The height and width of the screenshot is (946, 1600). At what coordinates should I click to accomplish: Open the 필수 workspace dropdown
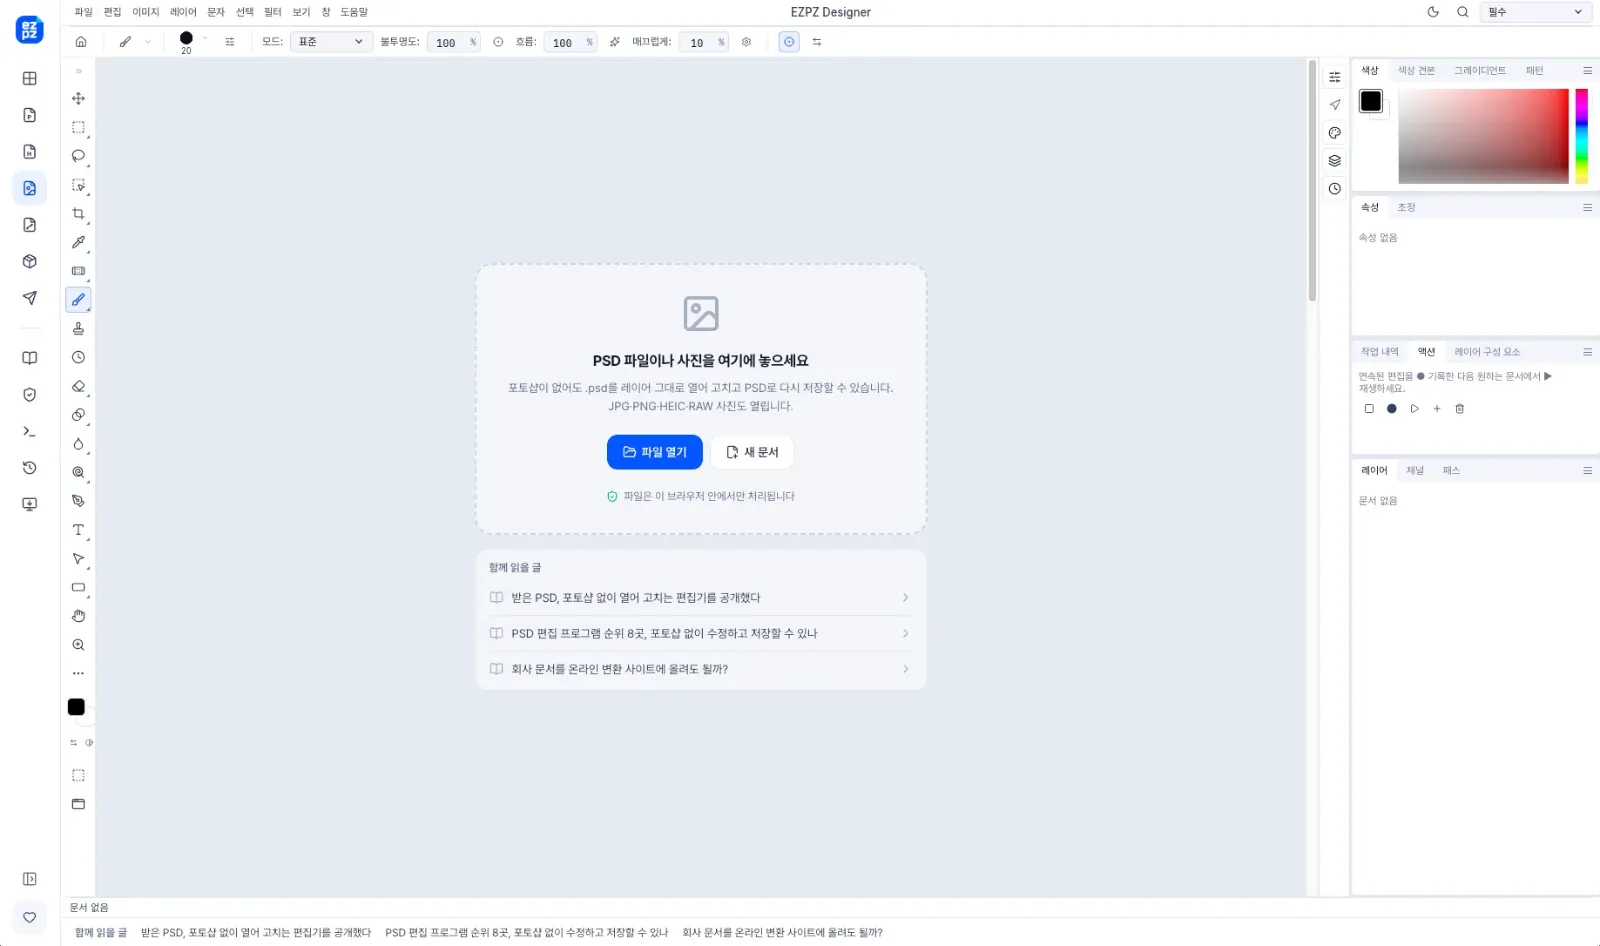(1536, 12)
